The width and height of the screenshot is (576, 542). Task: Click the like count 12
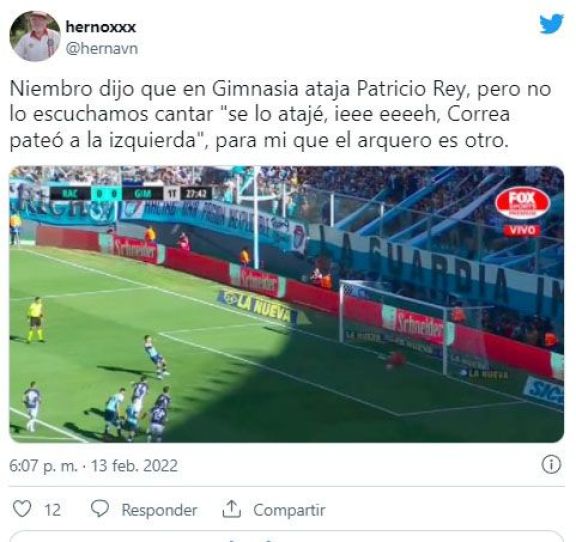pyautogui.click(x=52, y=510)
